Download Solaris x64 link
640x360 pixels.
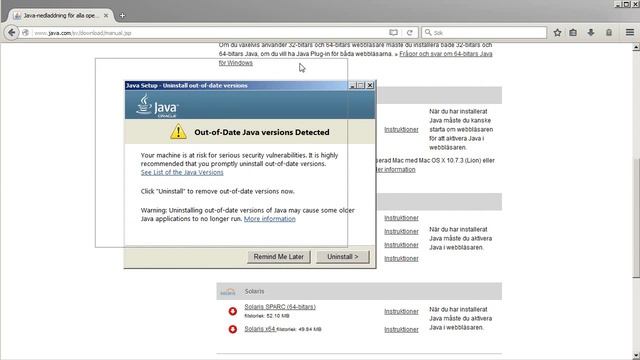[x=260, y=329]
